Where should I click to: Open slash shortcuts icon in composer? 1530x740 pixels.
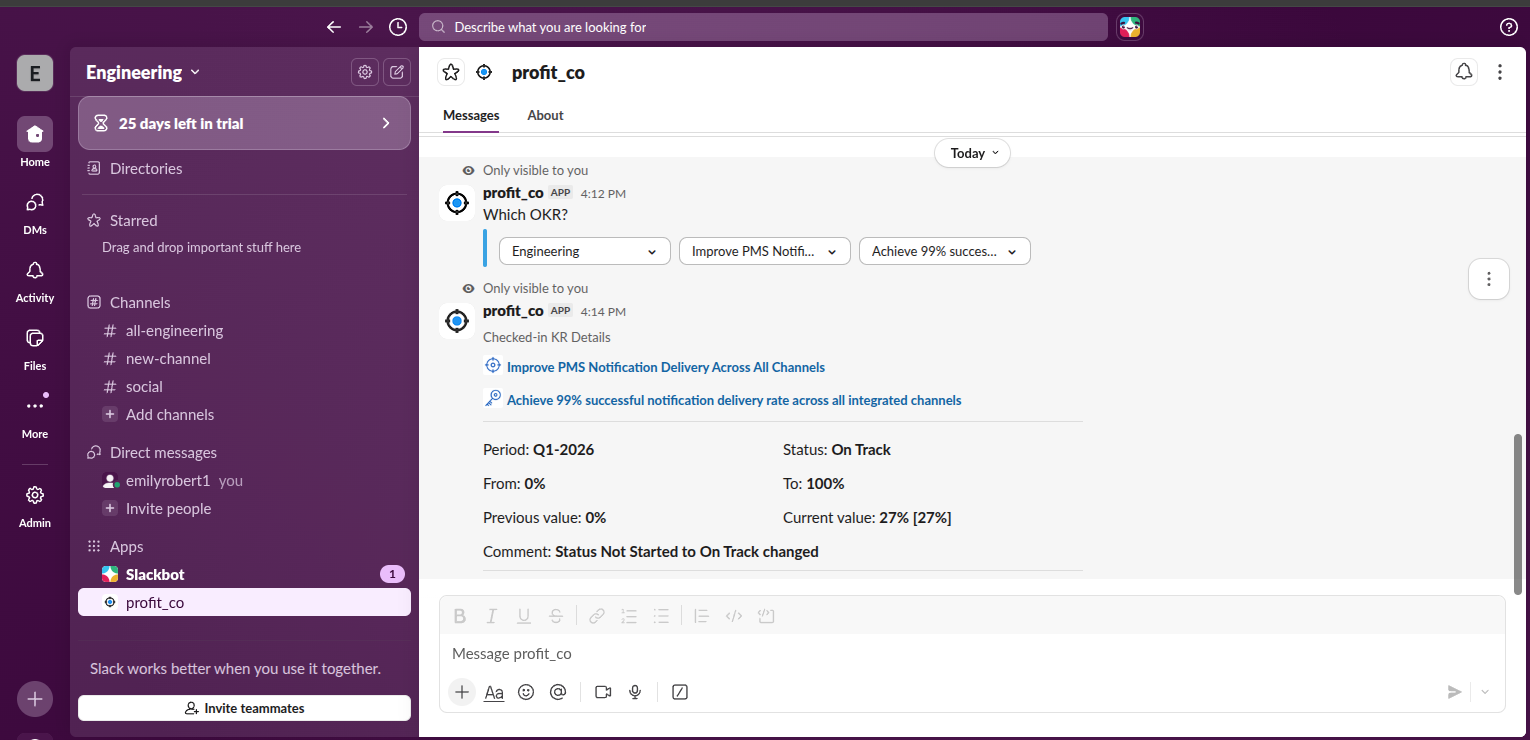[680, 692]
